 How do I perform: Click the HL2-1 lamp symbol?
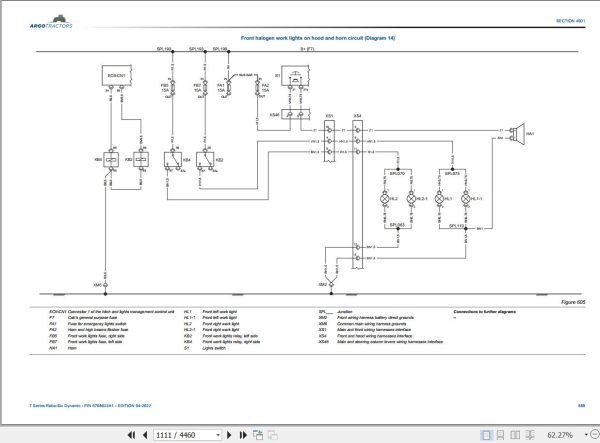[x=411, y=199]
